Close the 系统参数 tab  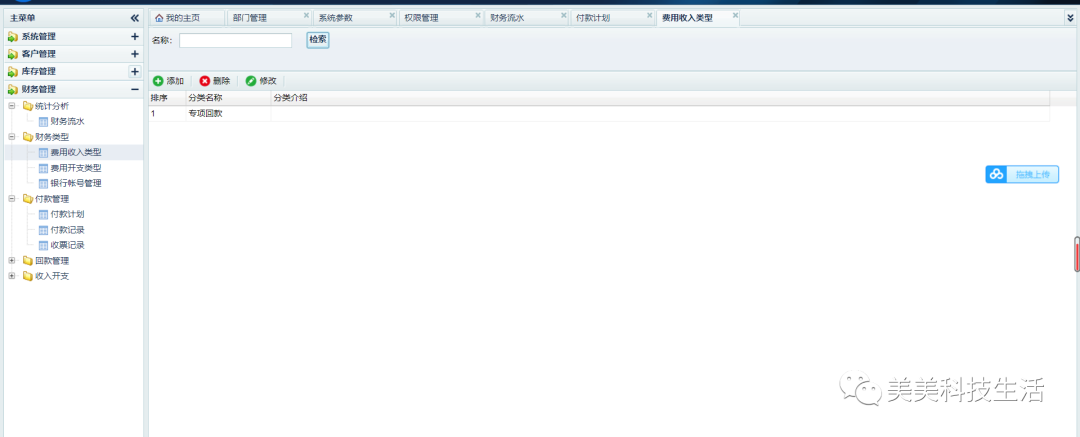pos(392,15)
